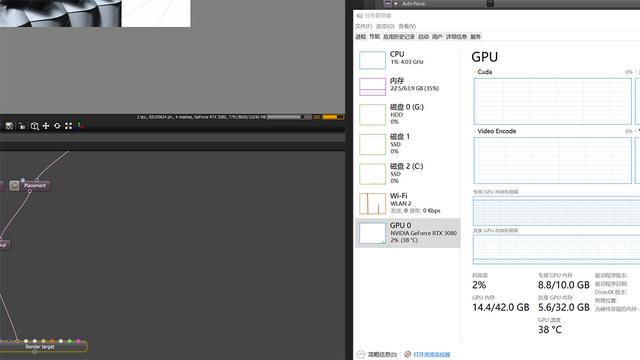Click the leftmost render viewport toolbar icon
640x360 pixels.
[x=9, y=126]
